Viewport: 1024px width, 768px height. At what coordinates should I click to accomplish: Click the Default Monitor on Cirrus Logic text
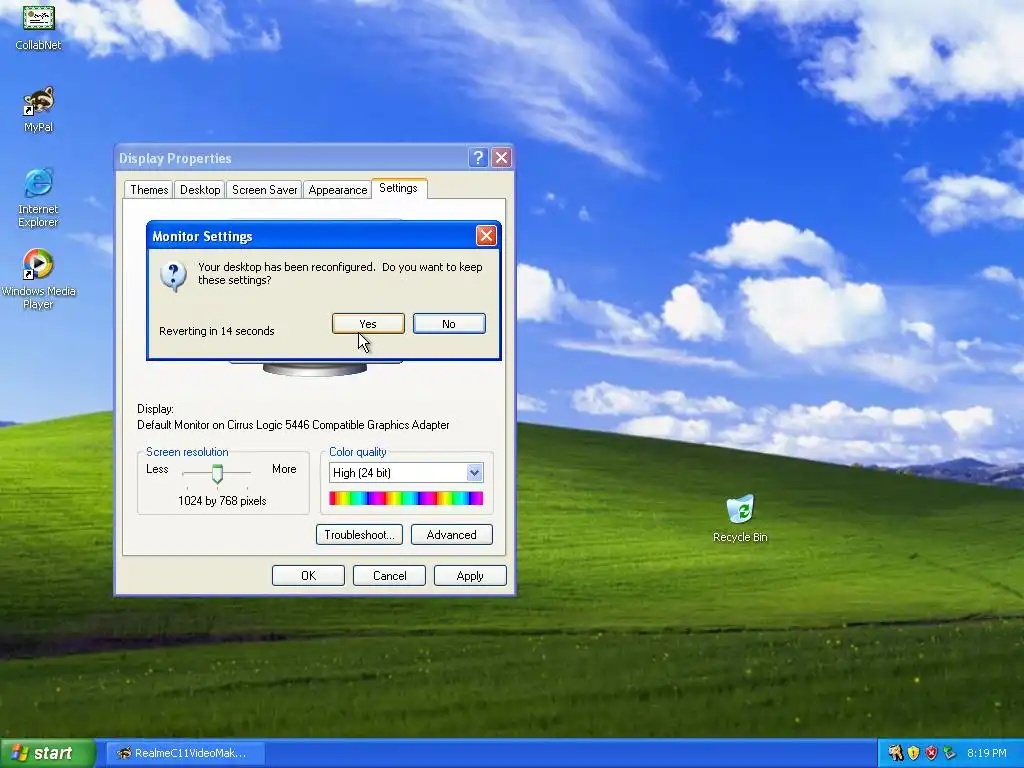click(293, 425)
